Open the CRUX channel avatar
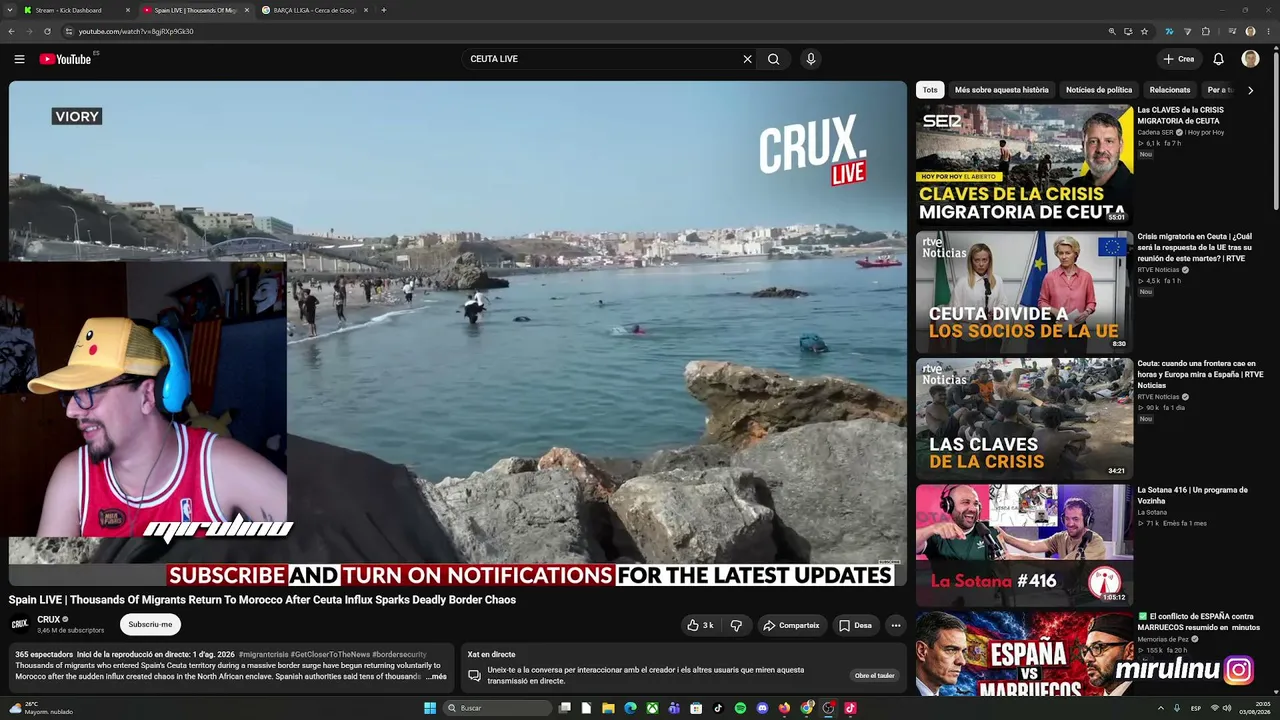Screen dimensions: 1280x720 [20, 625]
